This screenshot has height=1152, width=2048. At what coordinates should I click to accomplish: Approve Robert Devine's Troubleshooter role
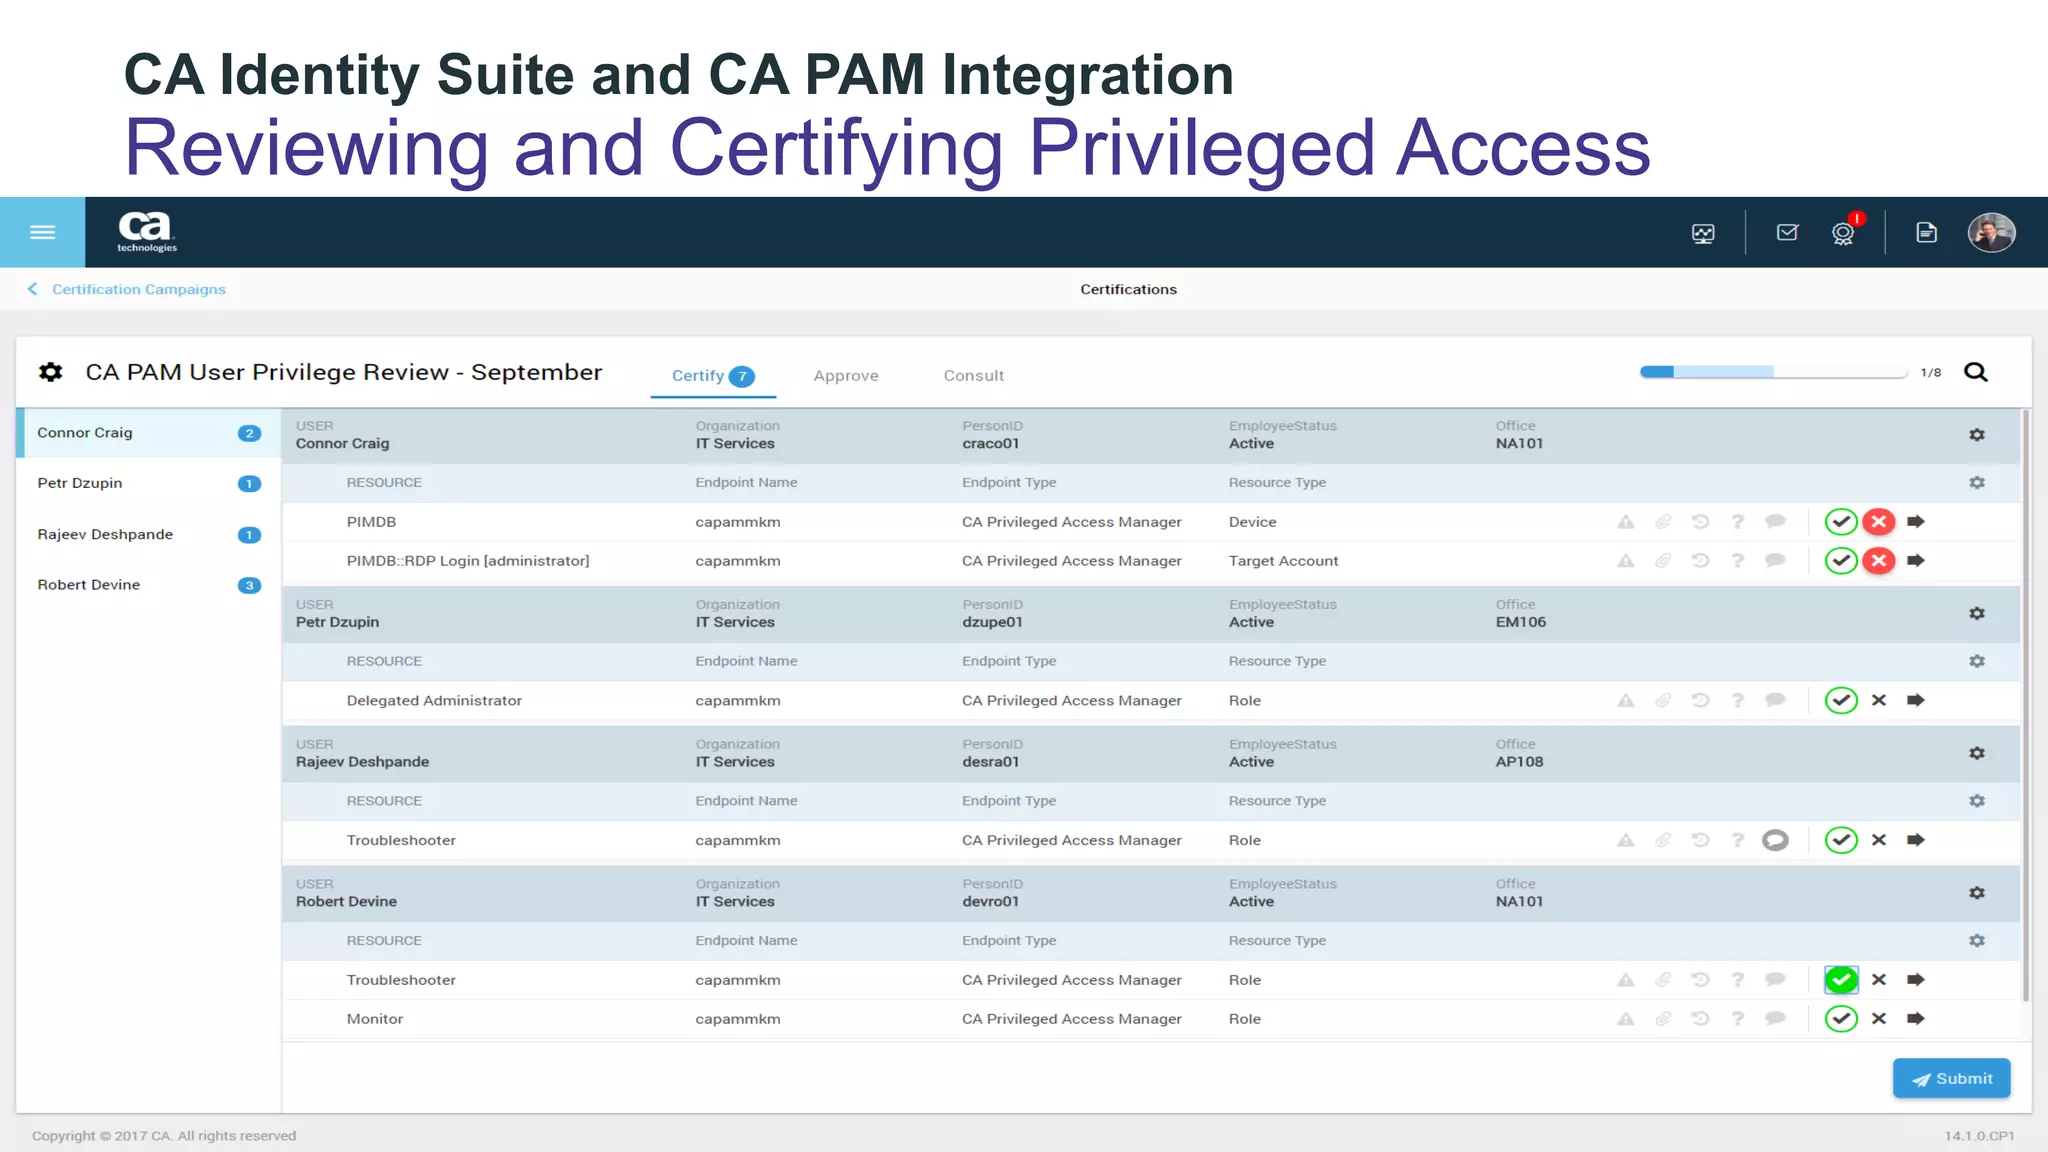click(1841, 980)
